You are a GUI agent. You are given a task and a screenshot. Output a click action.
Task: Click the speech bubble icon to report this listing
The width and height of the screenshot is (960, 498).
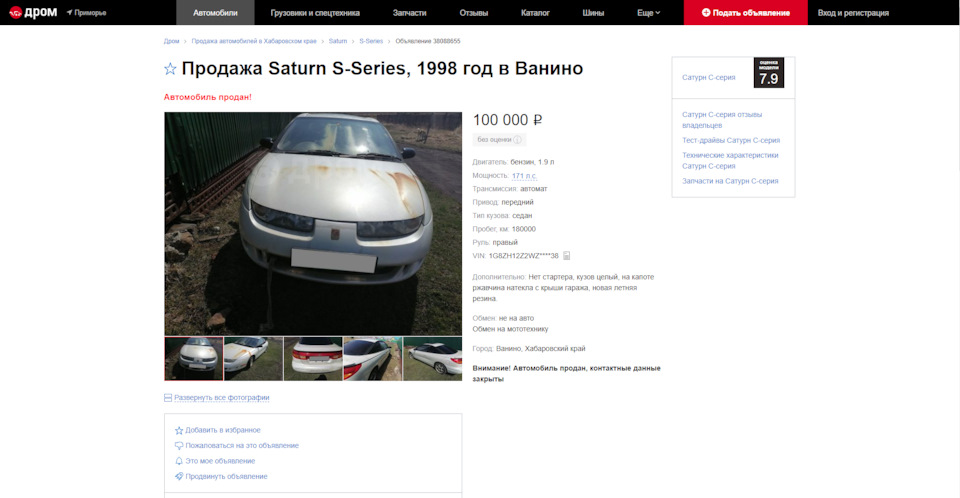pos(179,445)
